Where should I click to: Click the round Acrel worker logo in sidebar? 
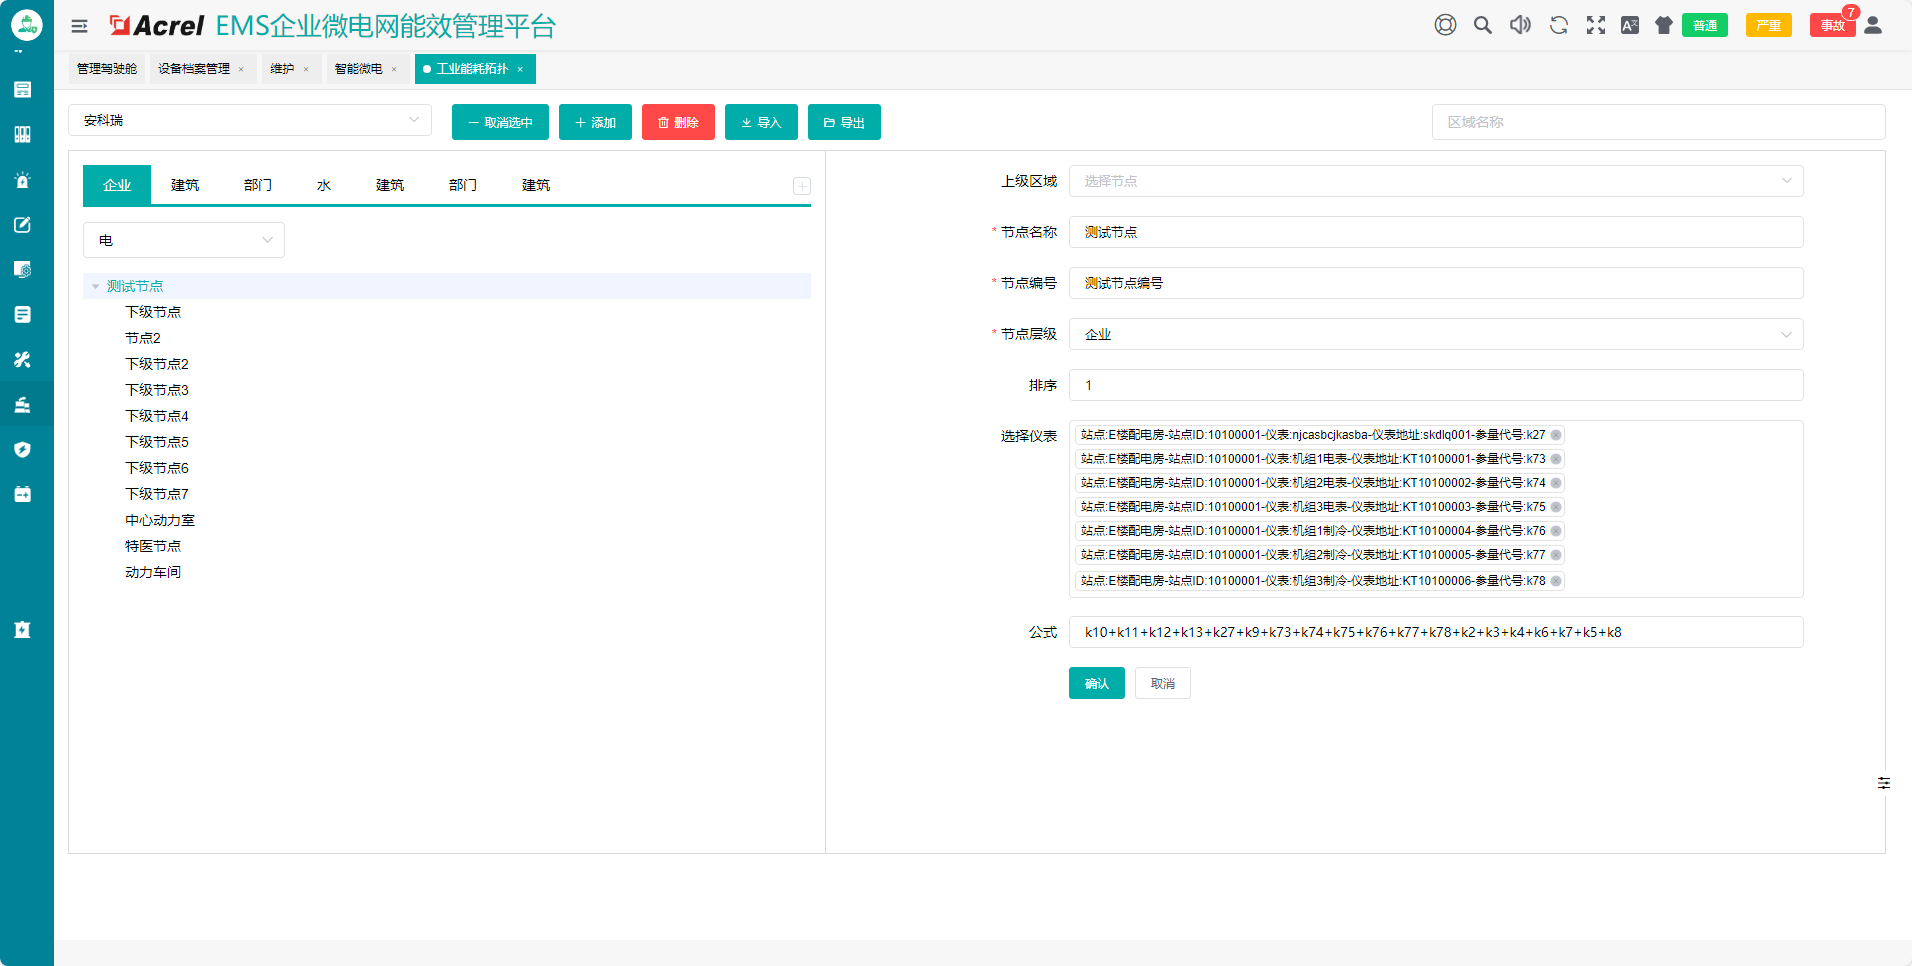pos(26,24)
